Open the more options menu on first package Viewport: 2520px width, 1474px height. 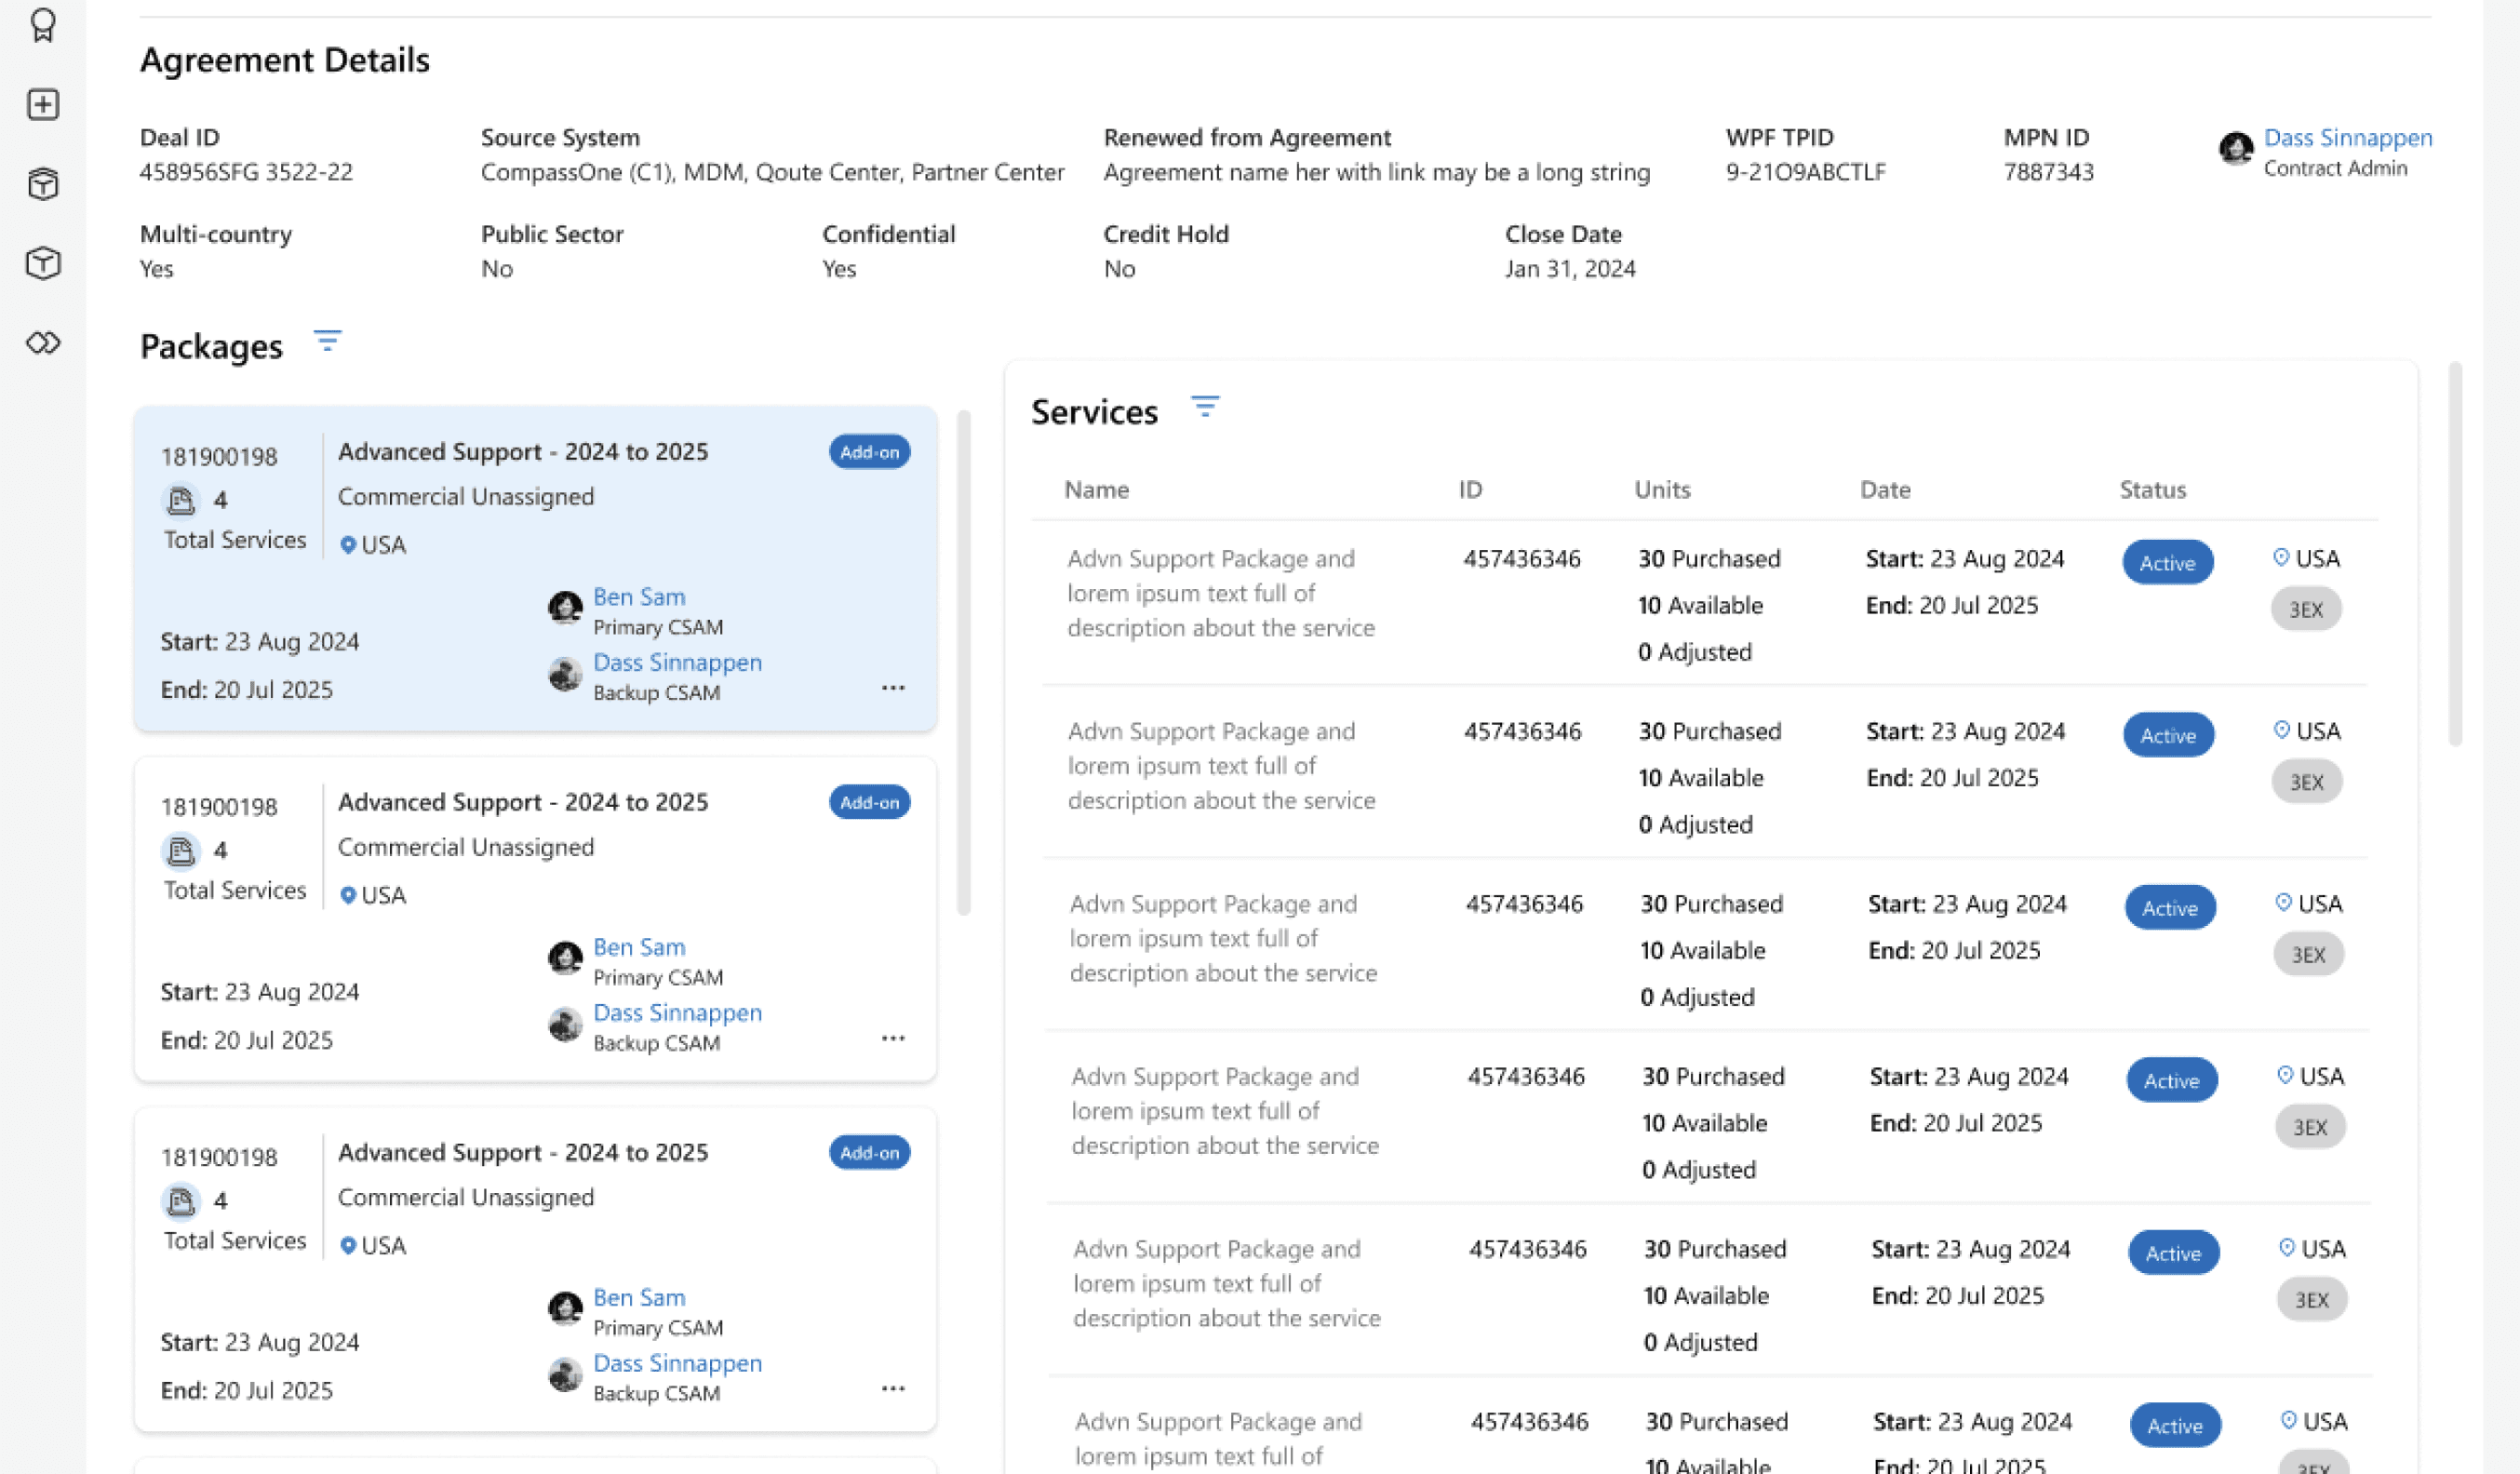pos(893,688)
